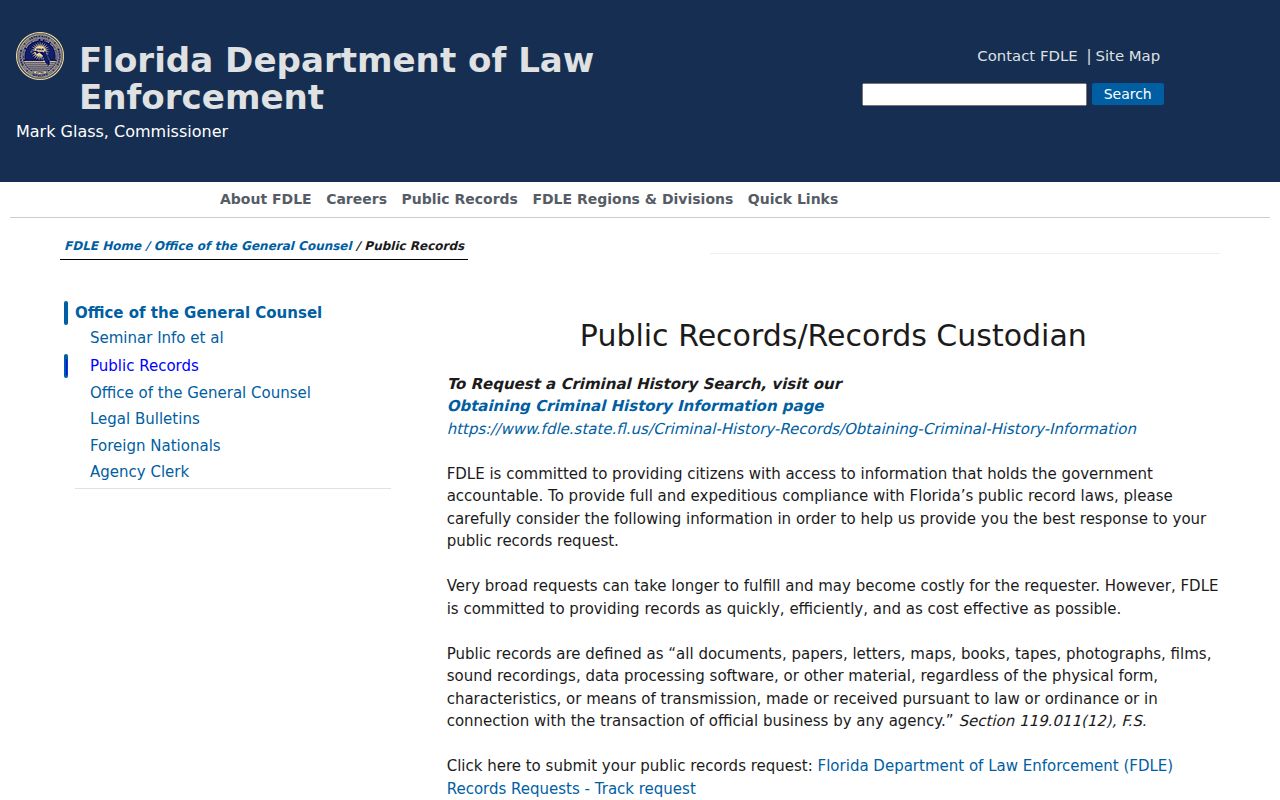Open Legal Bulletins sidebar link
1280x800 pixels.
click(145, 419)
